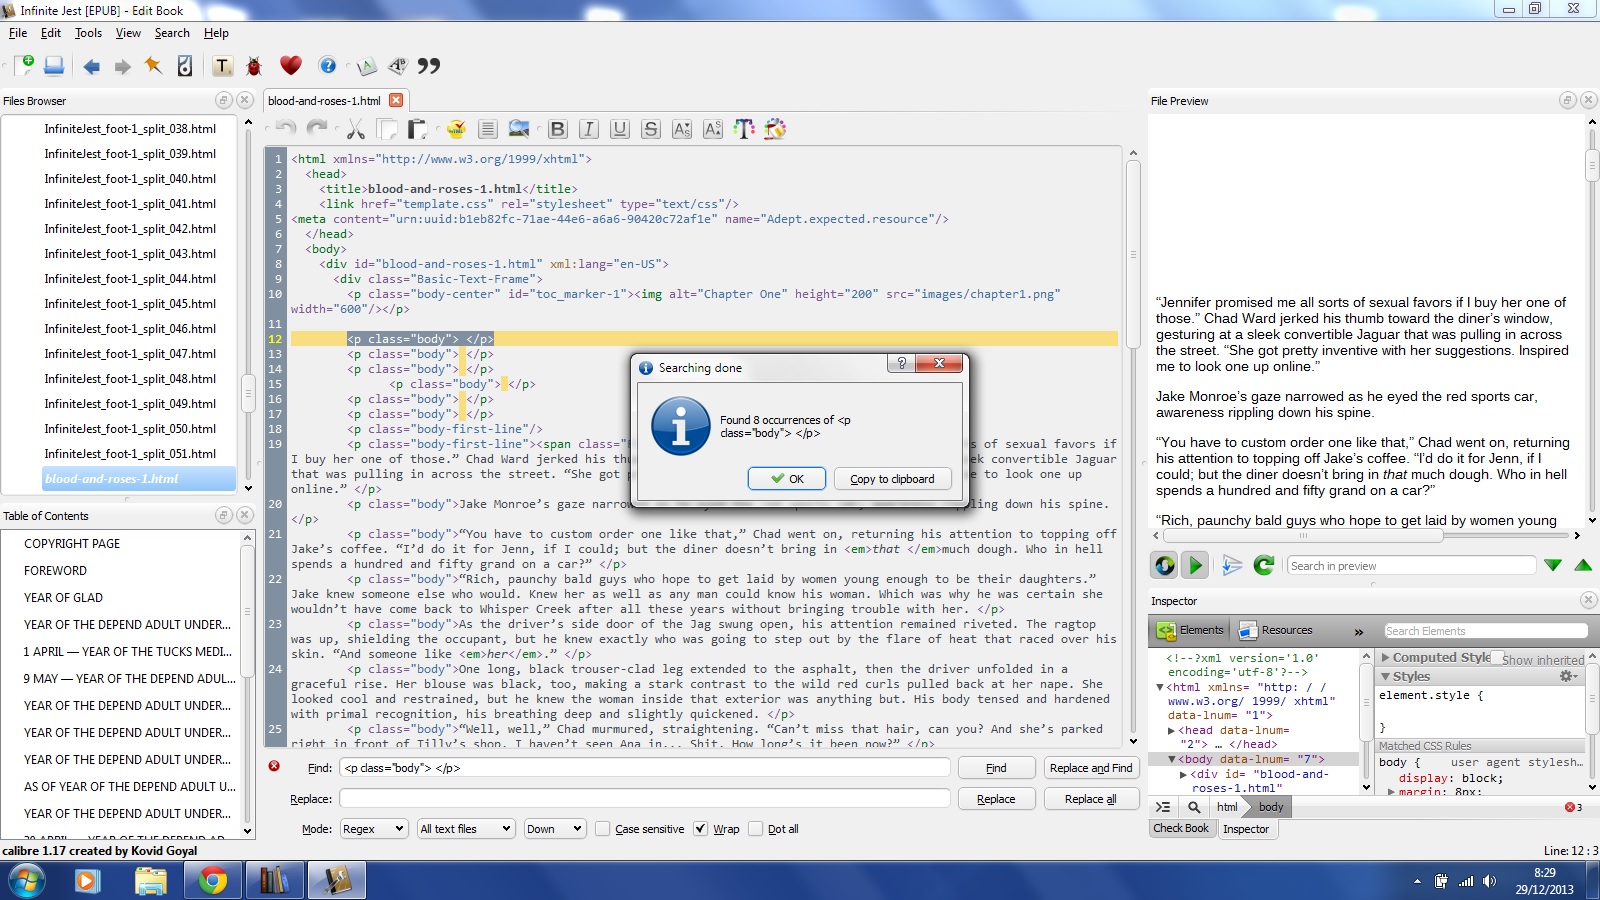Viewport: 1600px width, 900px height.
Task: Click the letter T toolbar icon
Action: 223,66
